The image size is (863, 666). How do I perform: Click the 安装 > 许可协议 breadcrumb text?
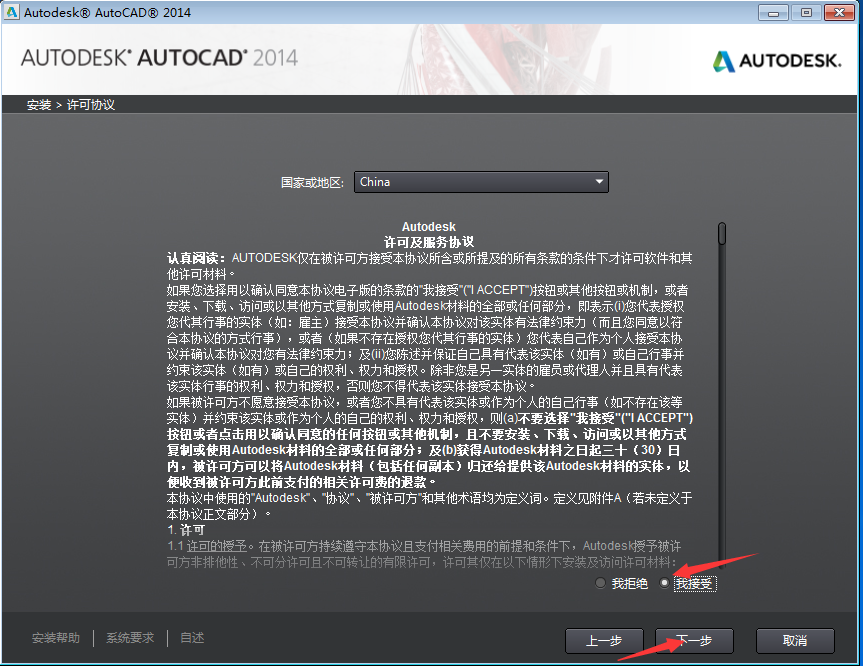(71, 105)
